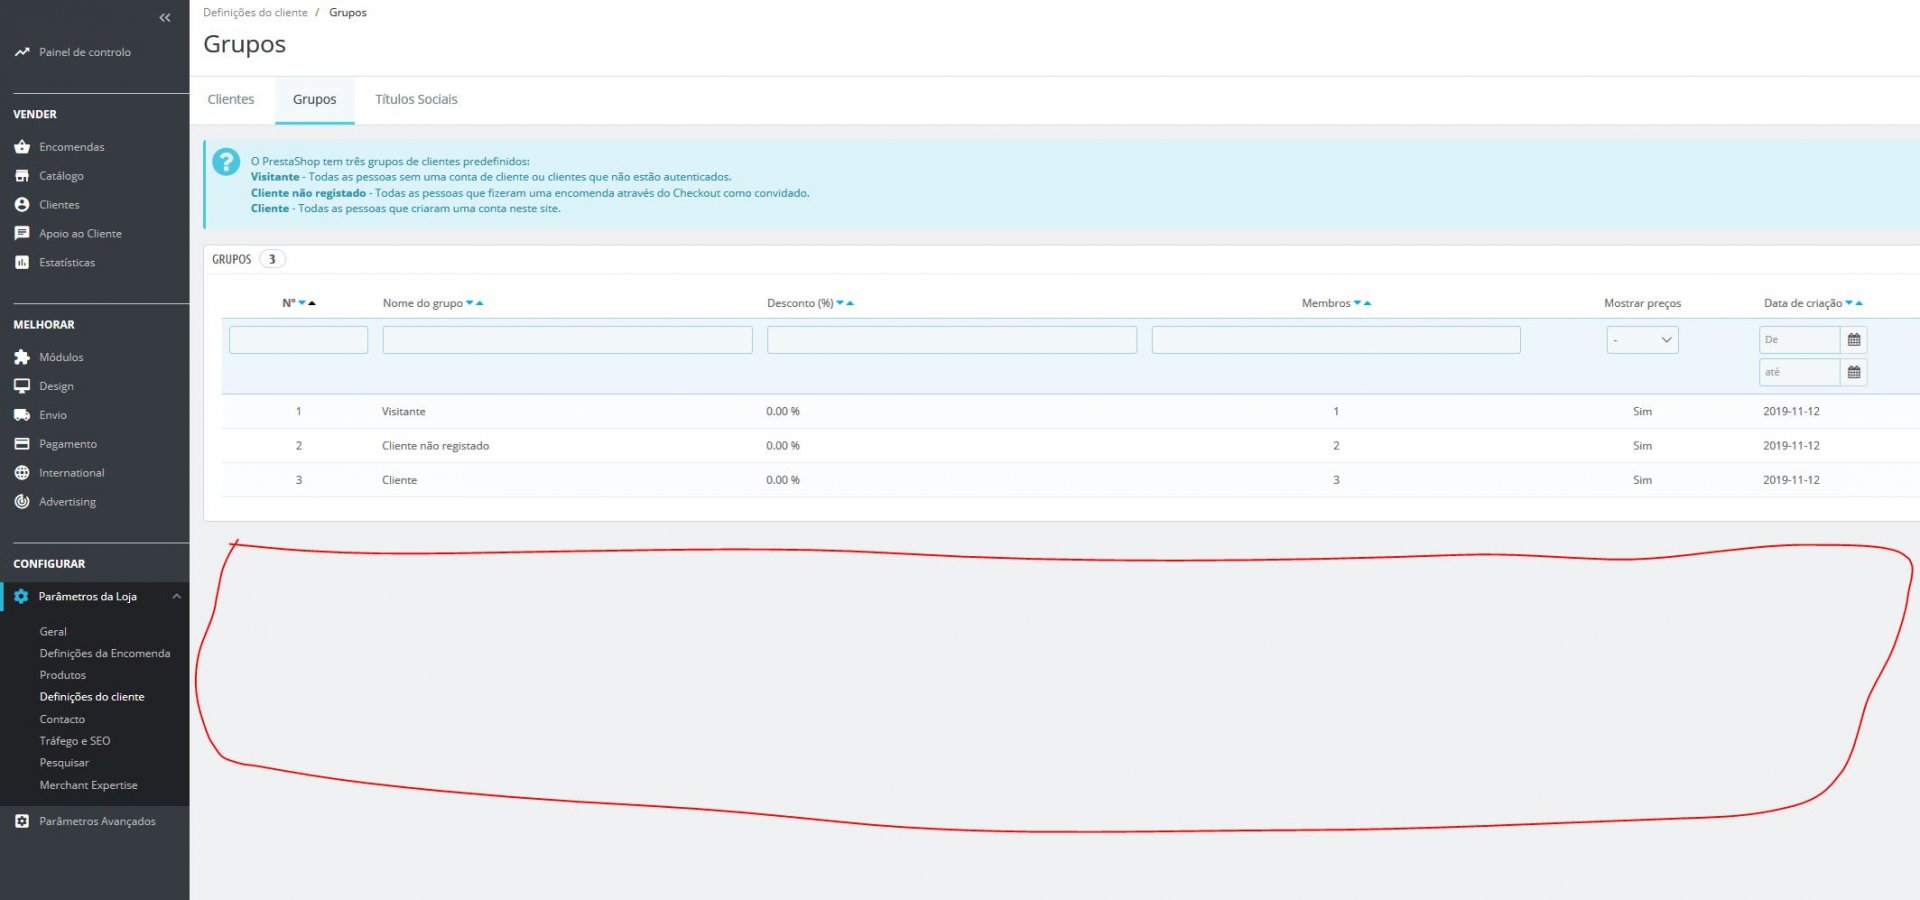Click the Clientes person icon in sidebar
1920x900 pixels.
(22, 205)
